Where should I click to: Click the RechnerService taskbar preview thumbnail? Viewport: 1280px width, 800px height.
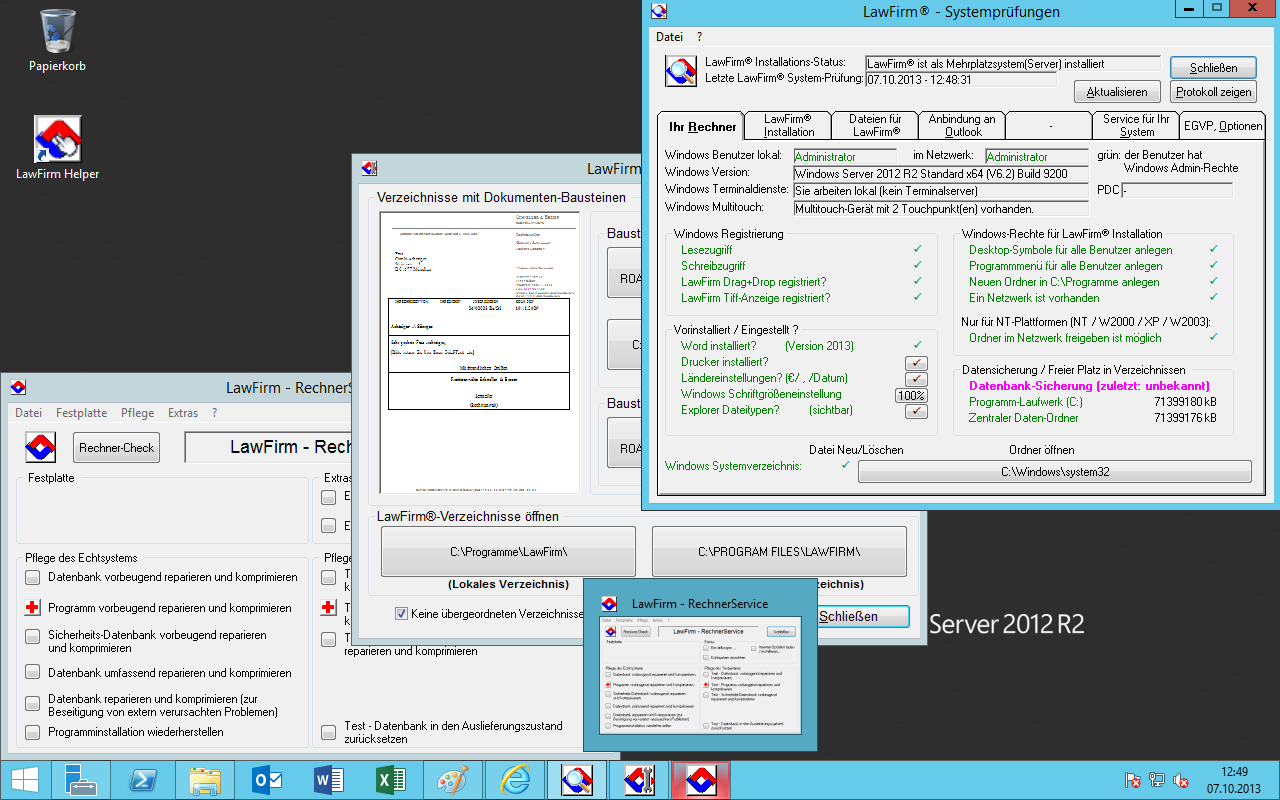(x=700, y=675)
